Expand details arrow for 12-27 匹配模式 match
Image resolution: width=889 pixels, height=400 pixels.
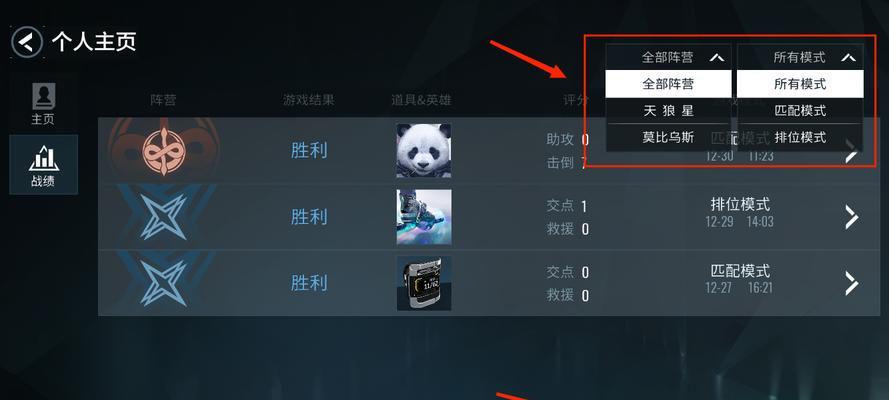(851, 283)
